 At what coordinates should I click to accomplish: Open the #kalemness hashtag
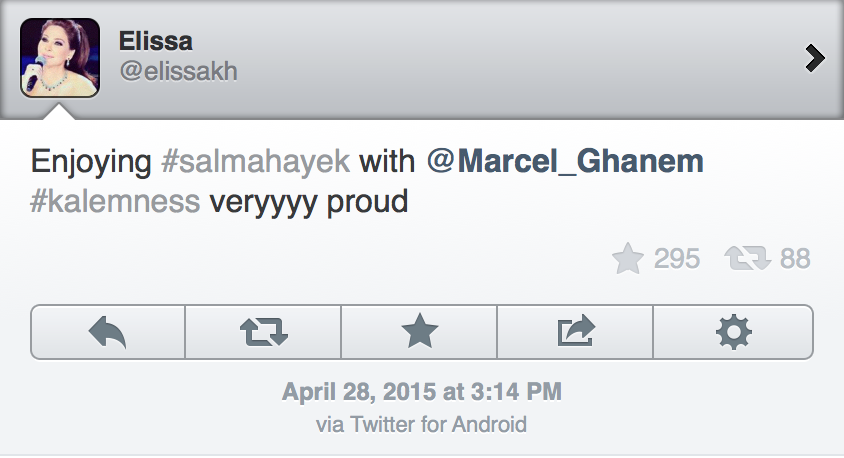click(116, 201)
